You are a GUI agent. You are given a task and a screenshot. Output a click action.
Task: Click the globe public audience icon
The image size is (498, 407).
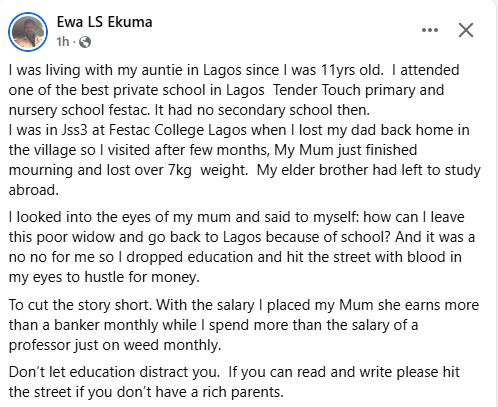tap(85, 42)
